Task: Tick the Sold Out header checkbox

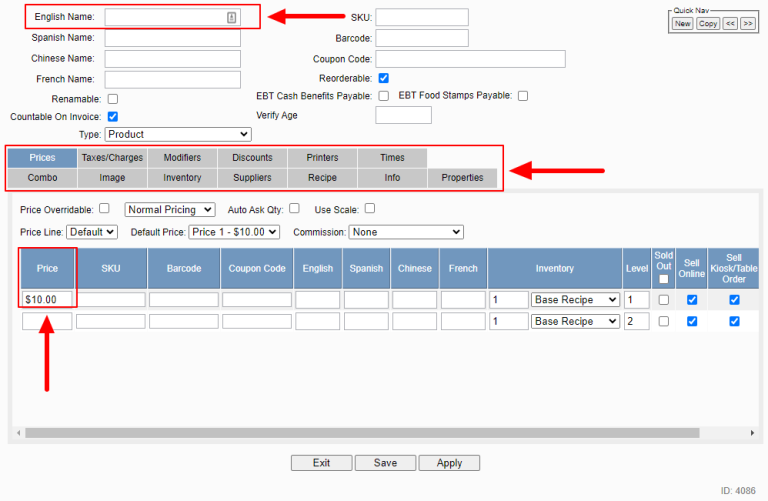Action: click(663, 279)
